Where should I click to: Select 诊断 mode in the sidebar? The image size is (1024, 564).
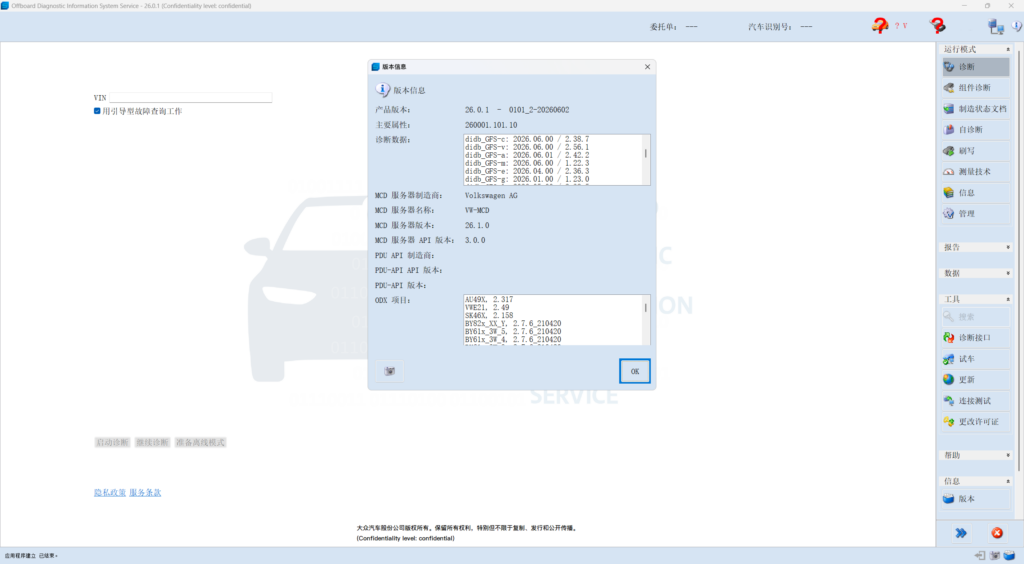tap(976, 67)
